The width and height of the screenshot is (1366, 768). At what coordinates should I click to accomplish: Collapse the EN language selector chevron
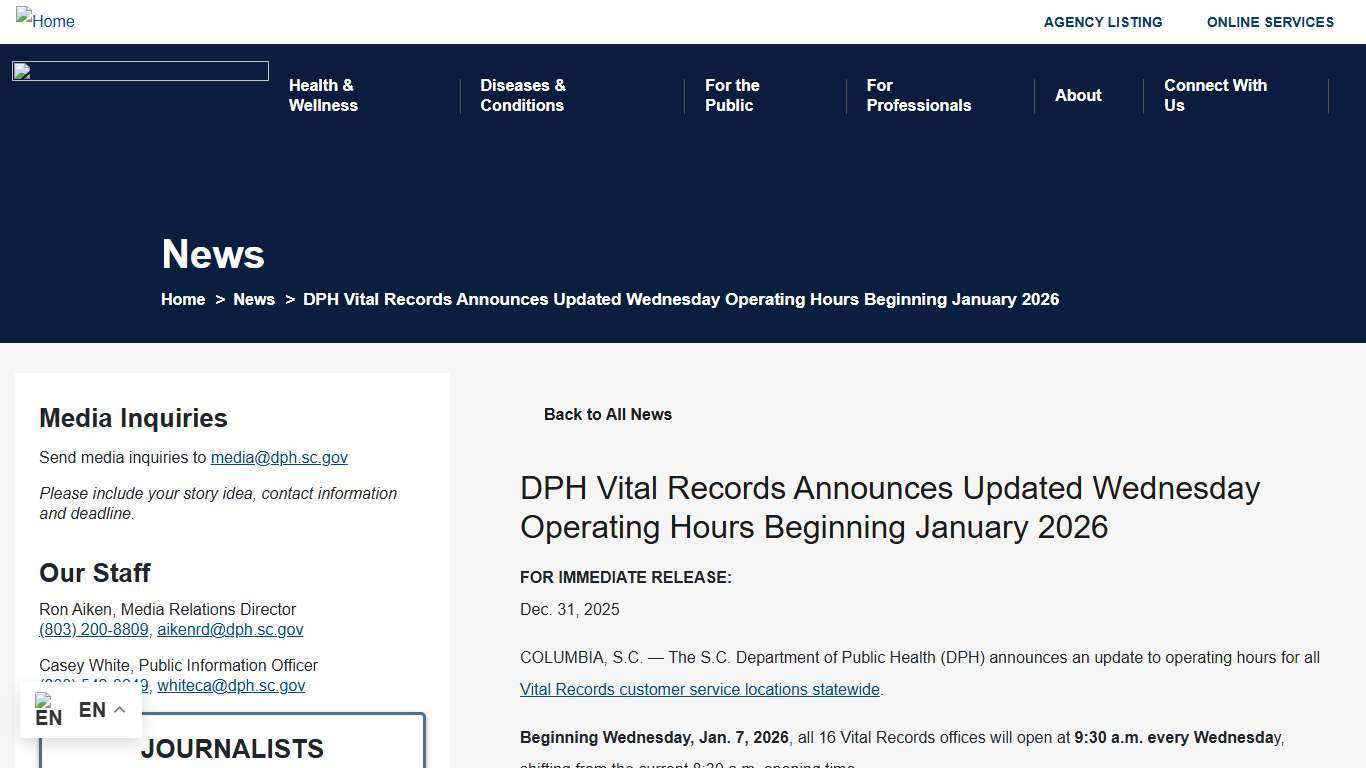(119, 709)
